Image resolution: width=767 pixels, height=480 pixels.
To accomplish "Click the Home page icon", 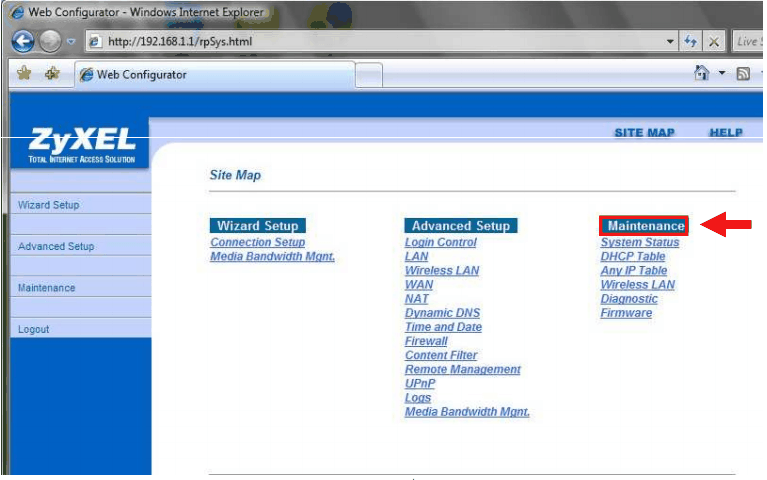I will pos(702,74).
